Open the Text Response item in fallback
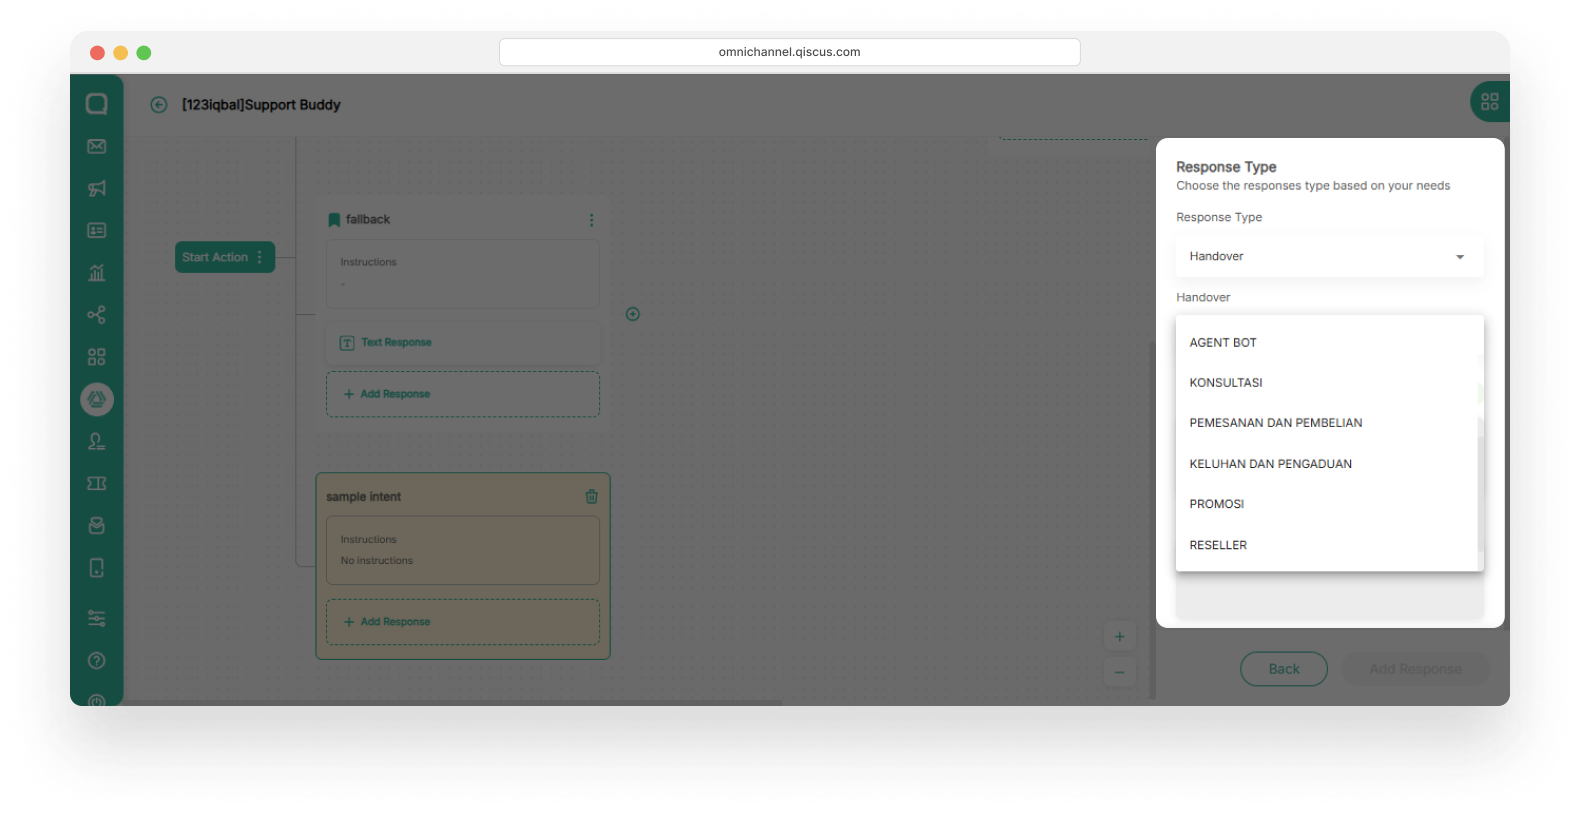 tap(463, 343)
